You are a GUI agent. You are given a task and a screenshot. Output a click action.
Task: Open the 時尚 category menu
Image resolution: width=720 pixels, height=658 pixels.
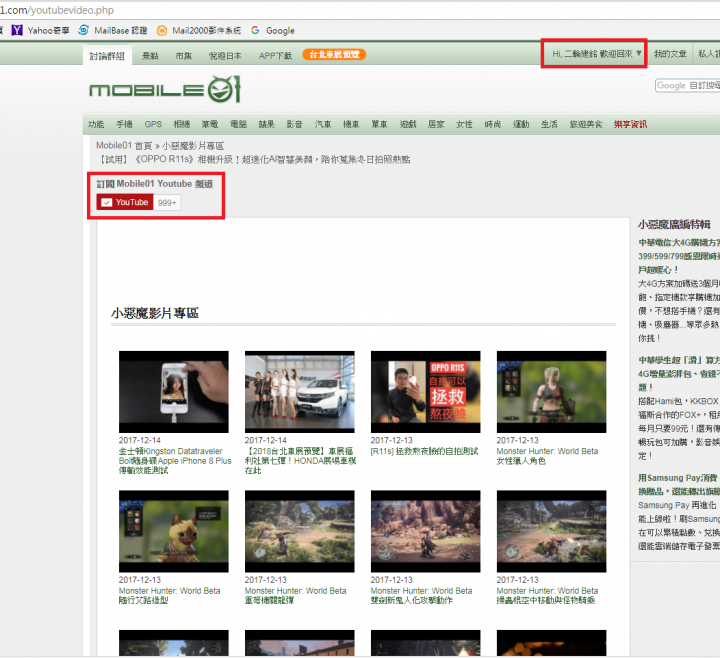492,124
